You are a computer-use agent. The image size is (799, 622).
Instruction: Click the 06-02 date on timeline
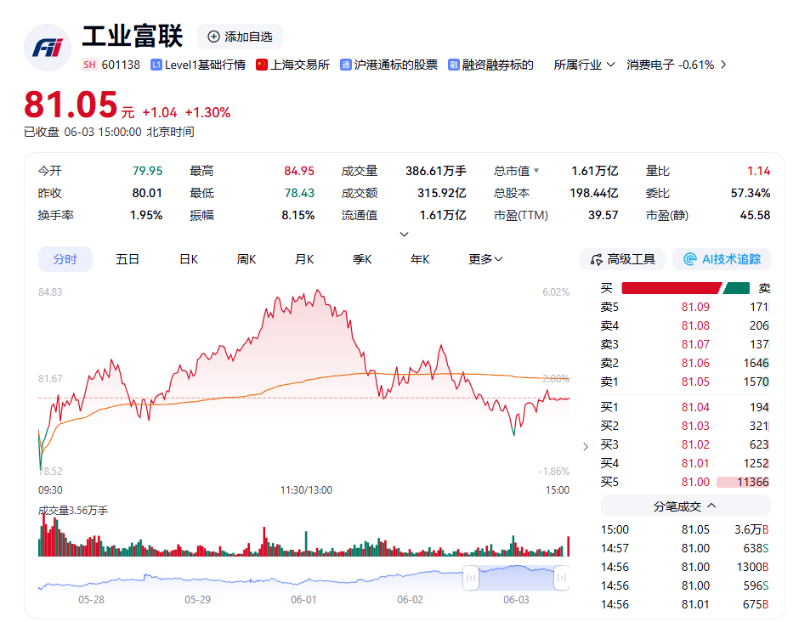(x=410, y=600)
